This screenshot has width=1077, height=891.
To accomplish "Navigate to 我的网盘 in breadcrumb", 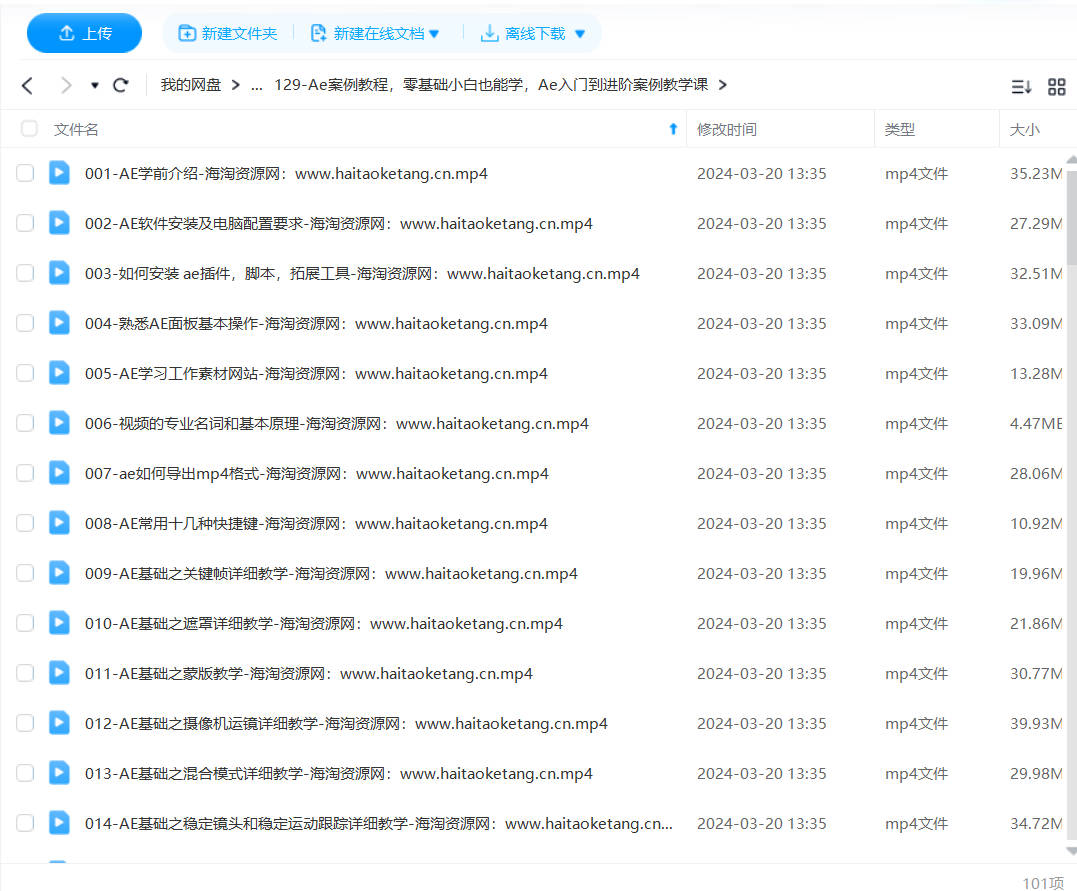I will tap(191, 85).
